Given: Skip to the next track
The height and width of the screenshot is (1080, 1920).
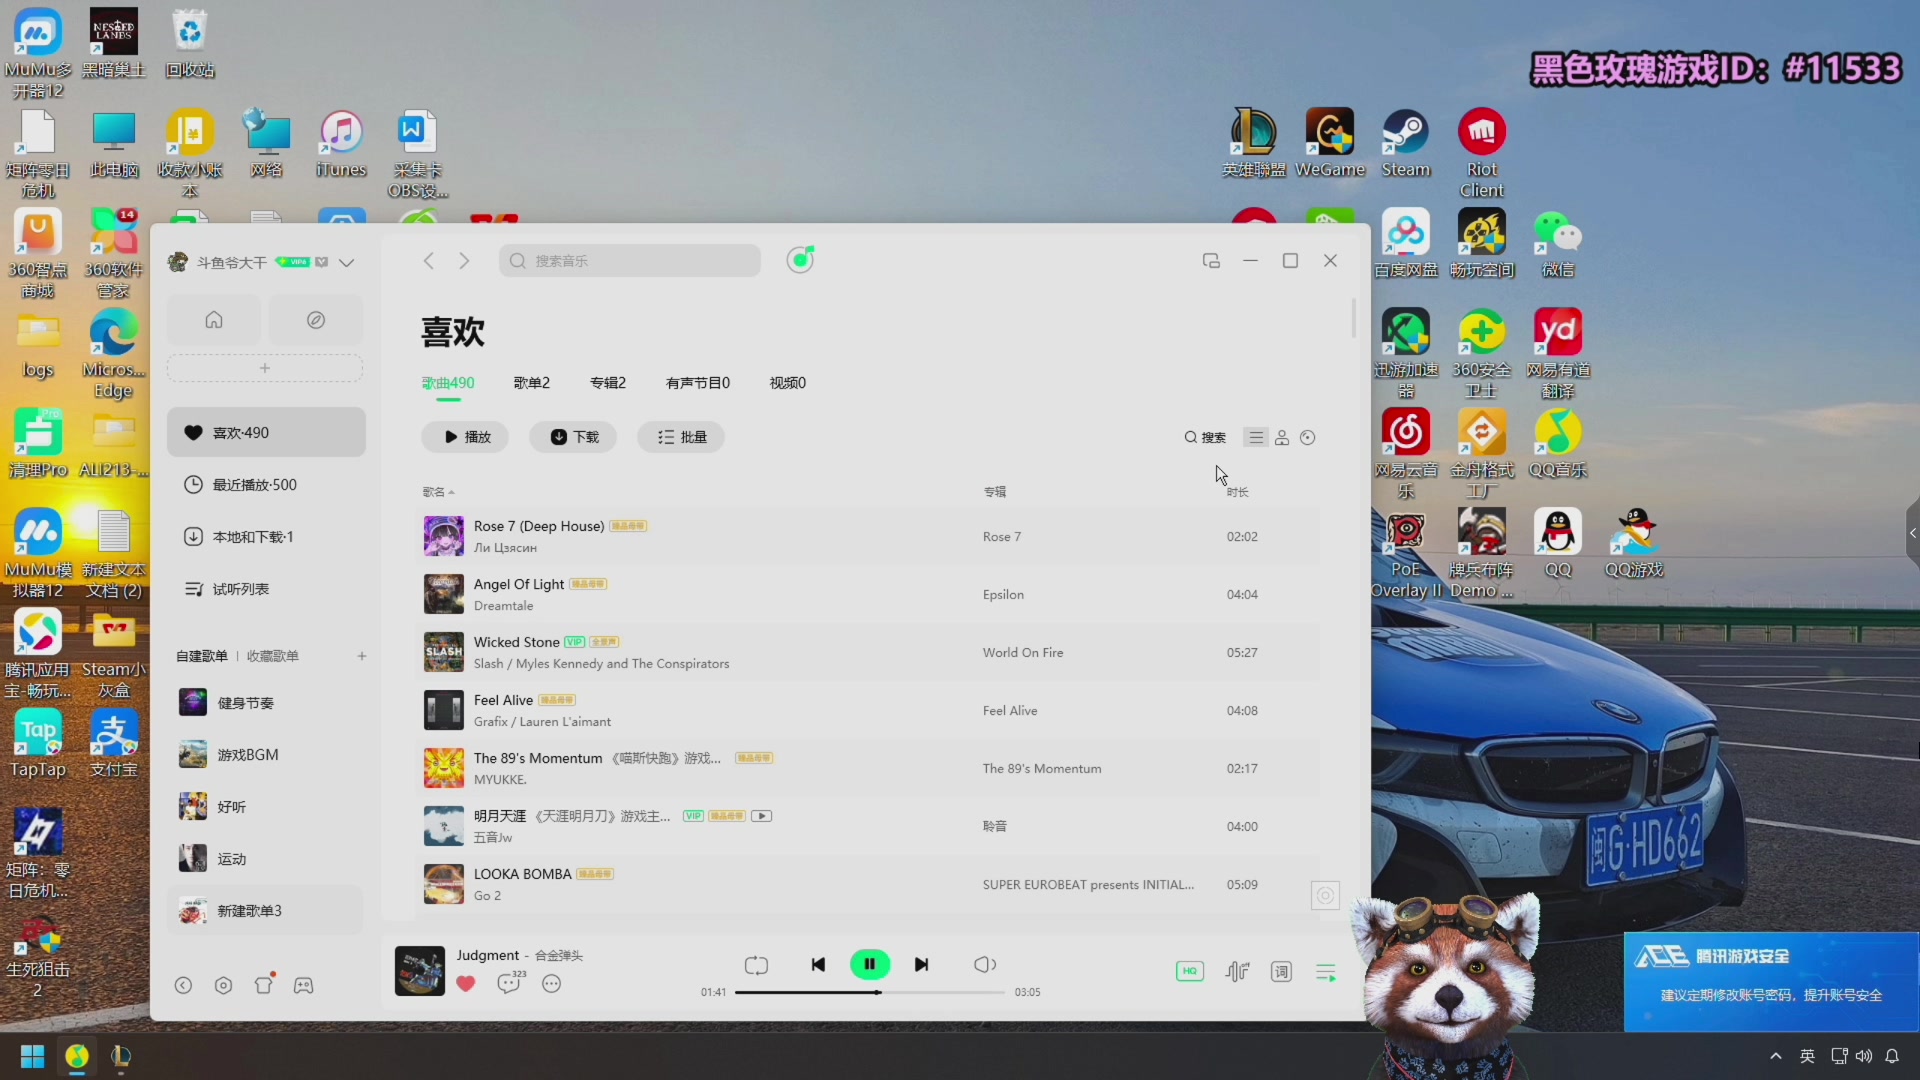Looking at the screenshot, I should [921, 964].
